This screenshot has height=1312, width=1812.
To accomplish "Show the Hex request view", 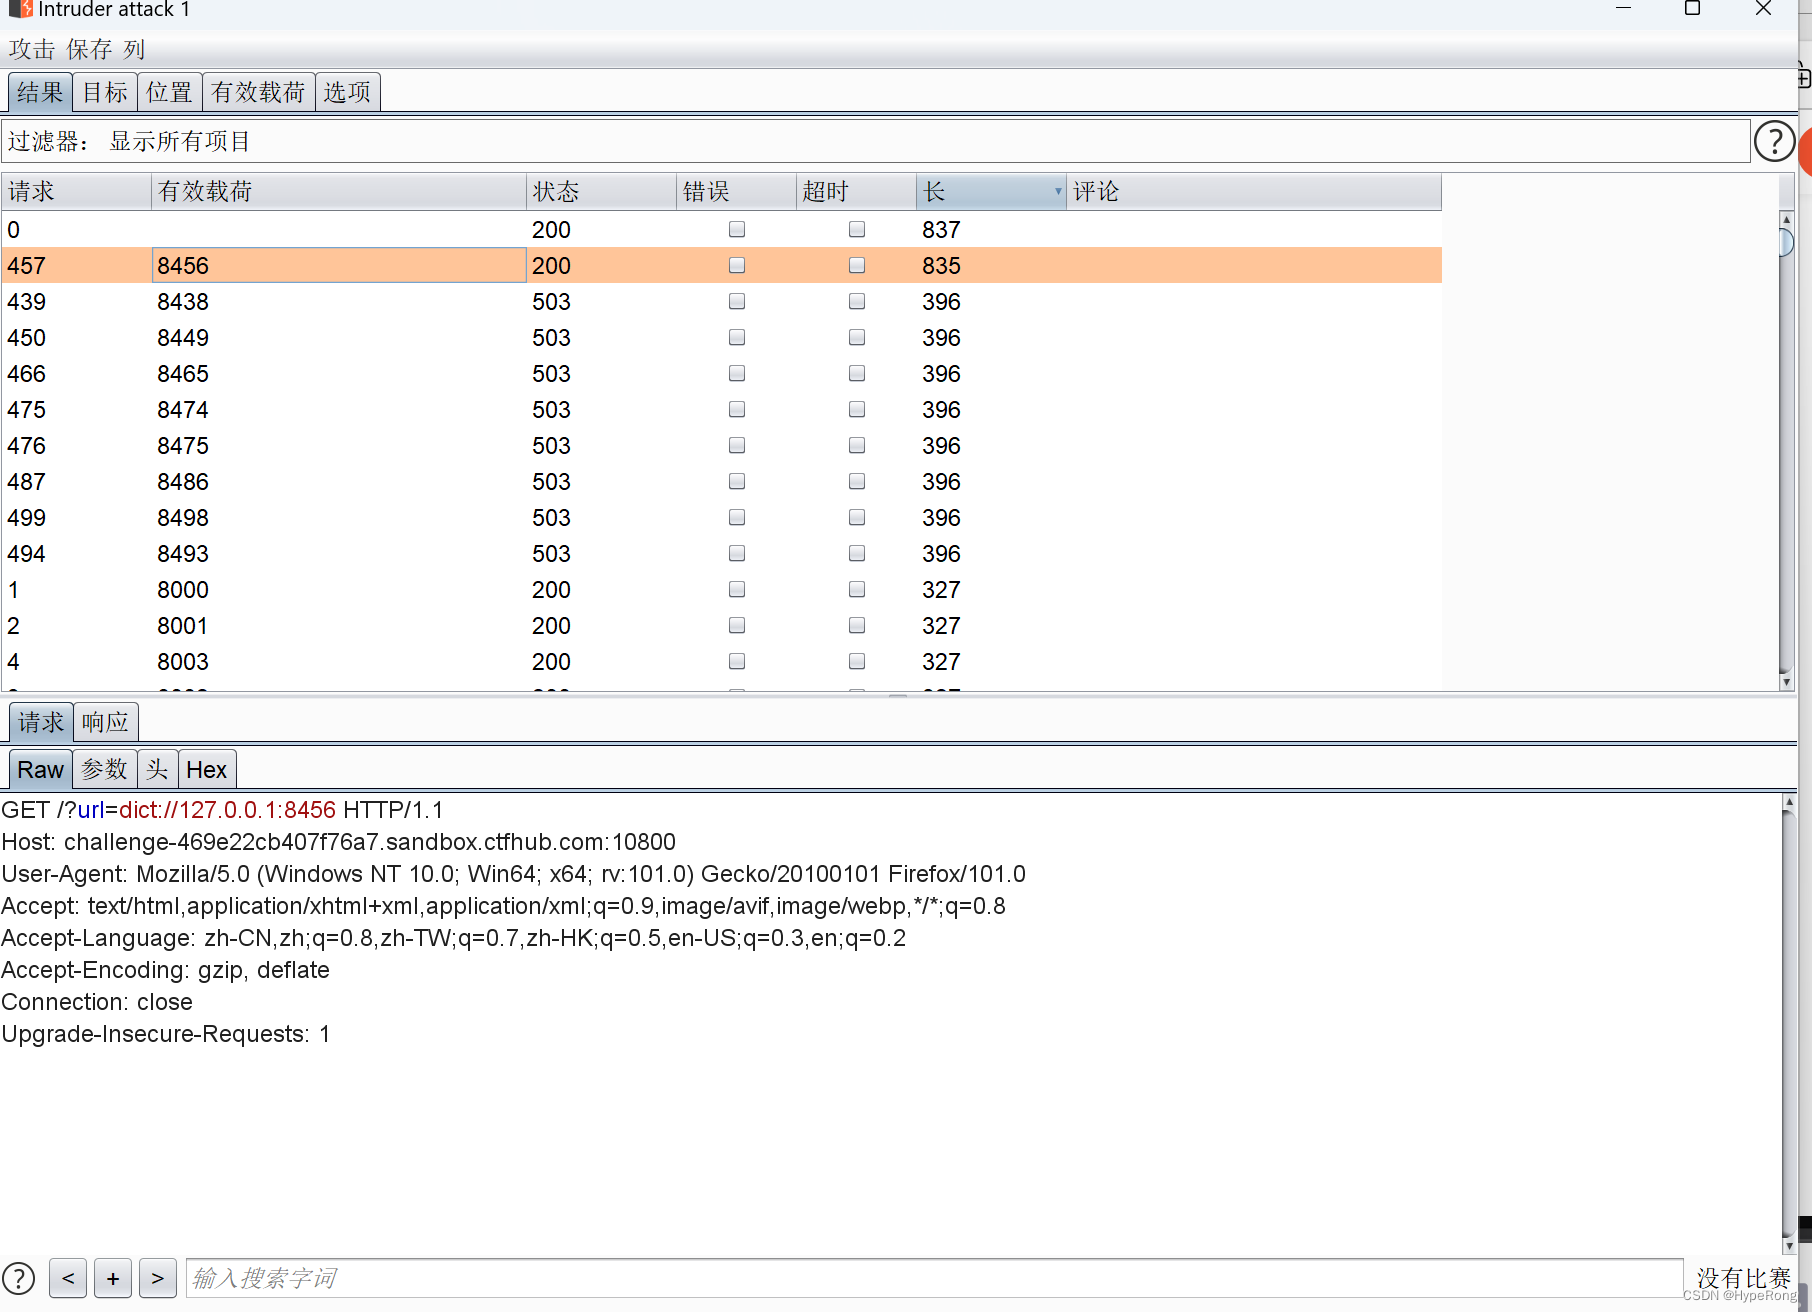I will [207, 770].
